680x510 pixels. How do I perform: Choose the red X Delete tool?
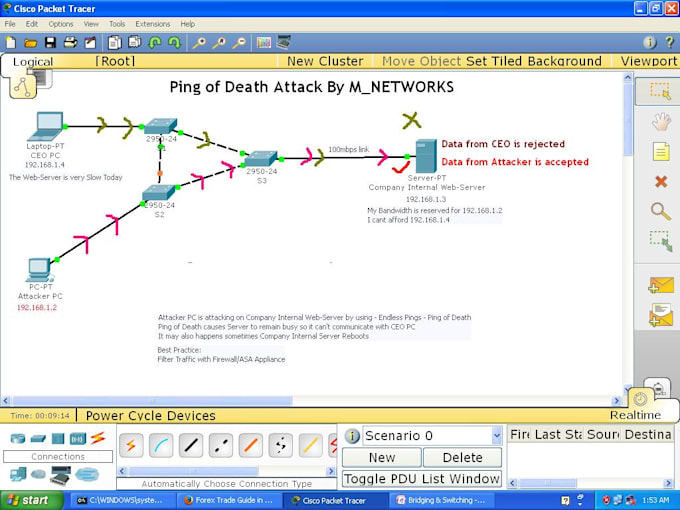660,181
